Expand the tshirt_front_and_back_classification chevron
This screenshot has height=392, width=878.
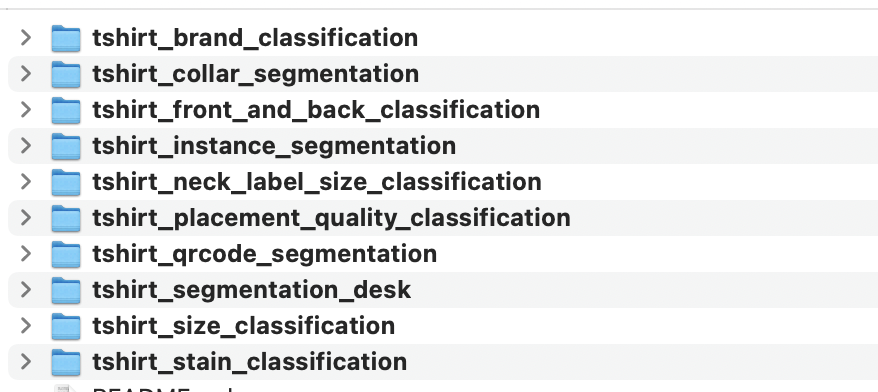[26, 110]
